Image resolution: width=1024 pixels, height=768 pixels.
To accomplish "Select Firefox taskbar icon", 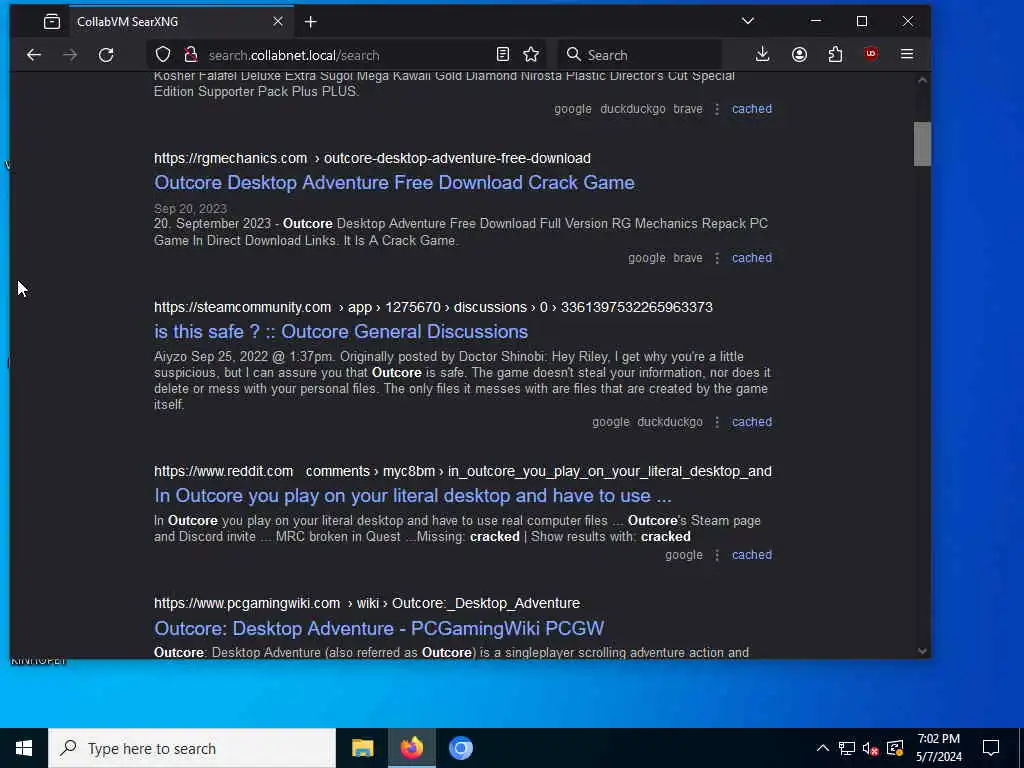I will point(411,748).
